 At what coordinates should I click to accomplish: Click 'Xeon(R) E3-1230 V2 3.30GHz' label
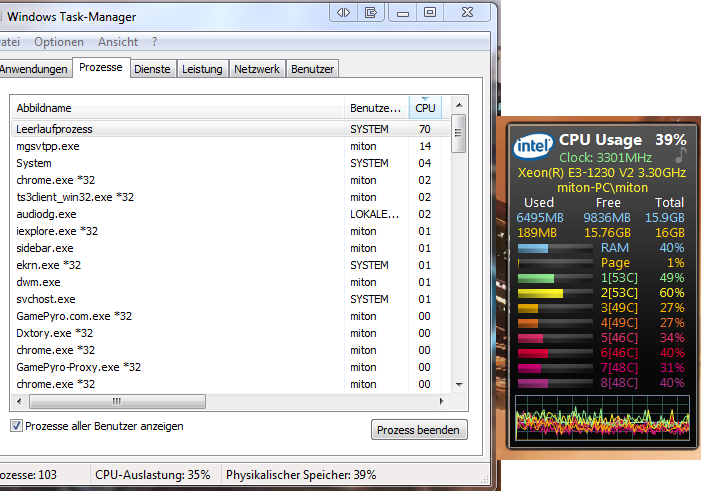(602, 173)
